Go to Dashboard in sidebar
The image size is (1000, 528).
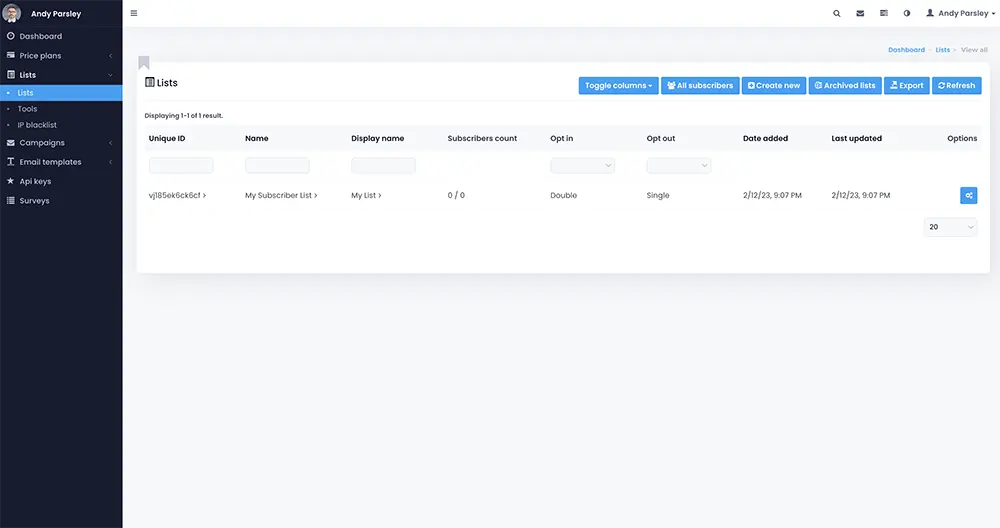coord(61,36)
